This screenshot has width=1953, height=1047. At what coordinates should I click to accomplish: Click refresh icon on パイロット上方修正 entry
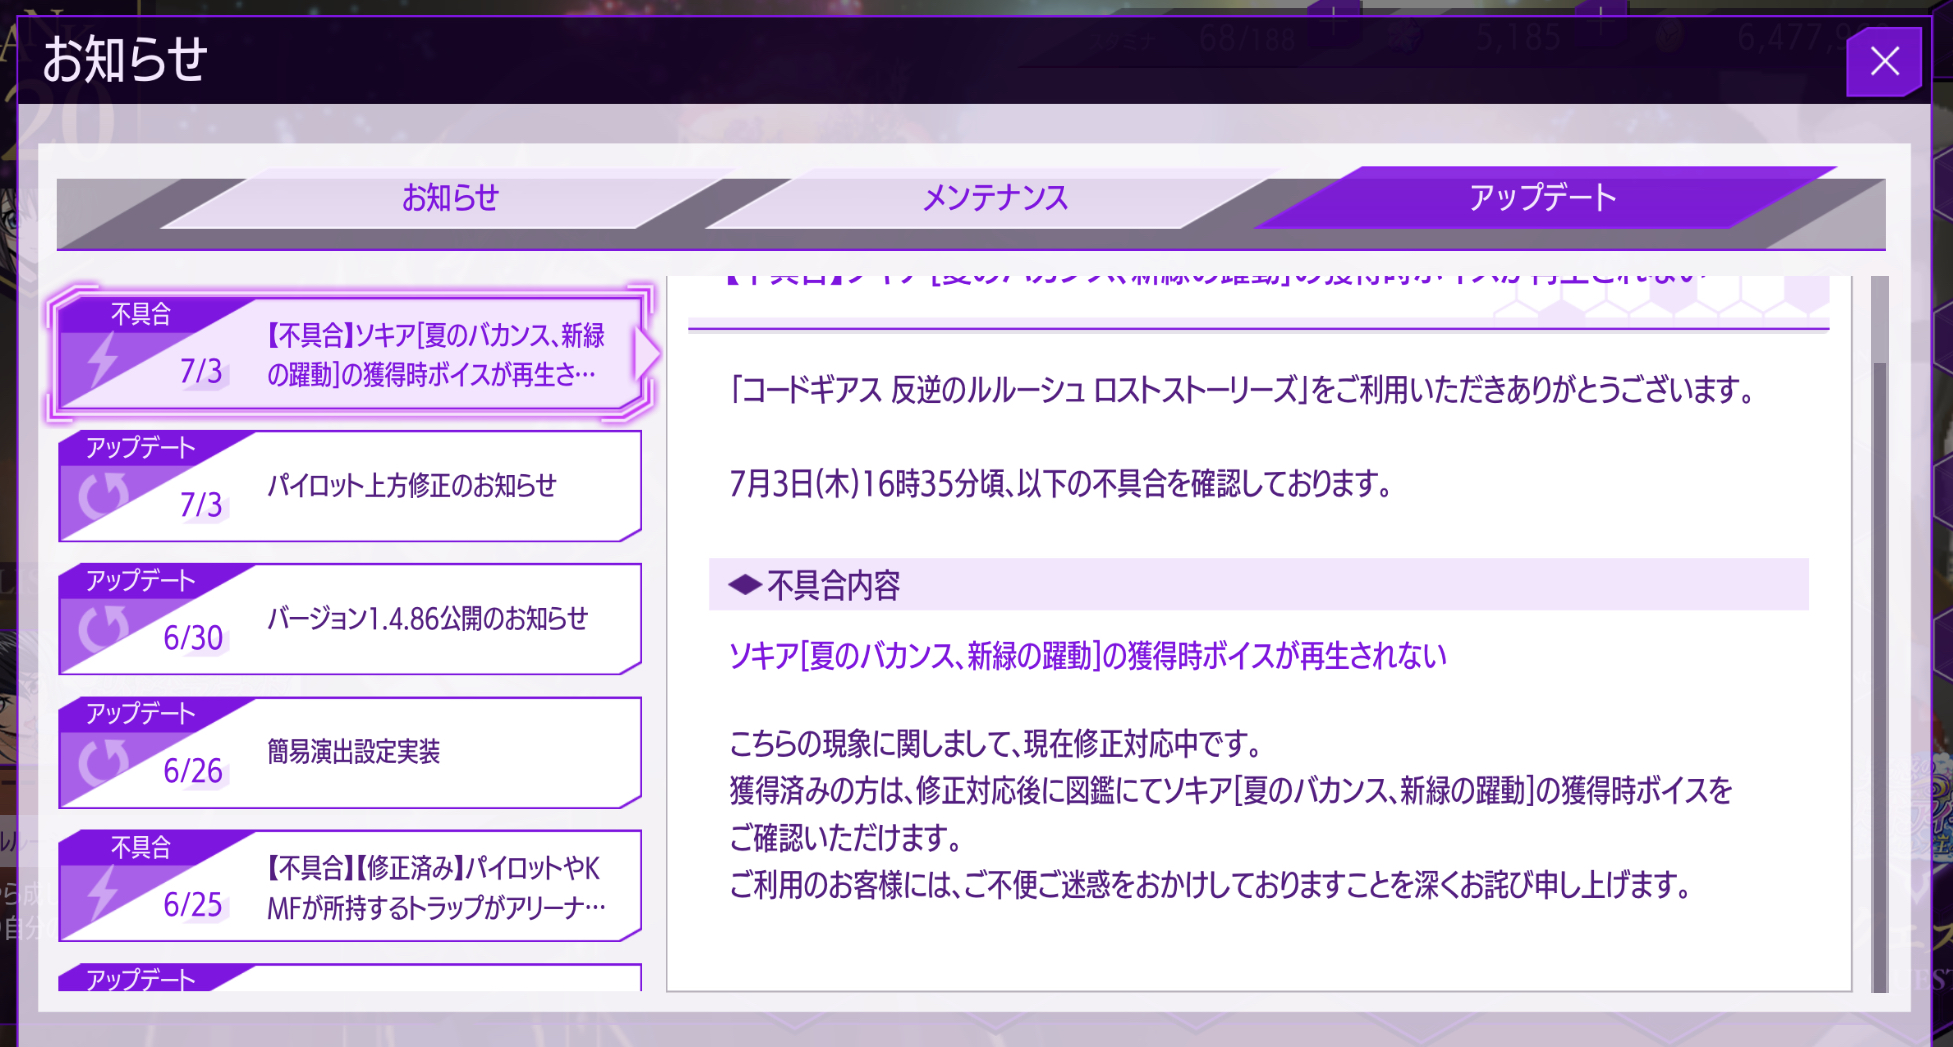point(104,495)
